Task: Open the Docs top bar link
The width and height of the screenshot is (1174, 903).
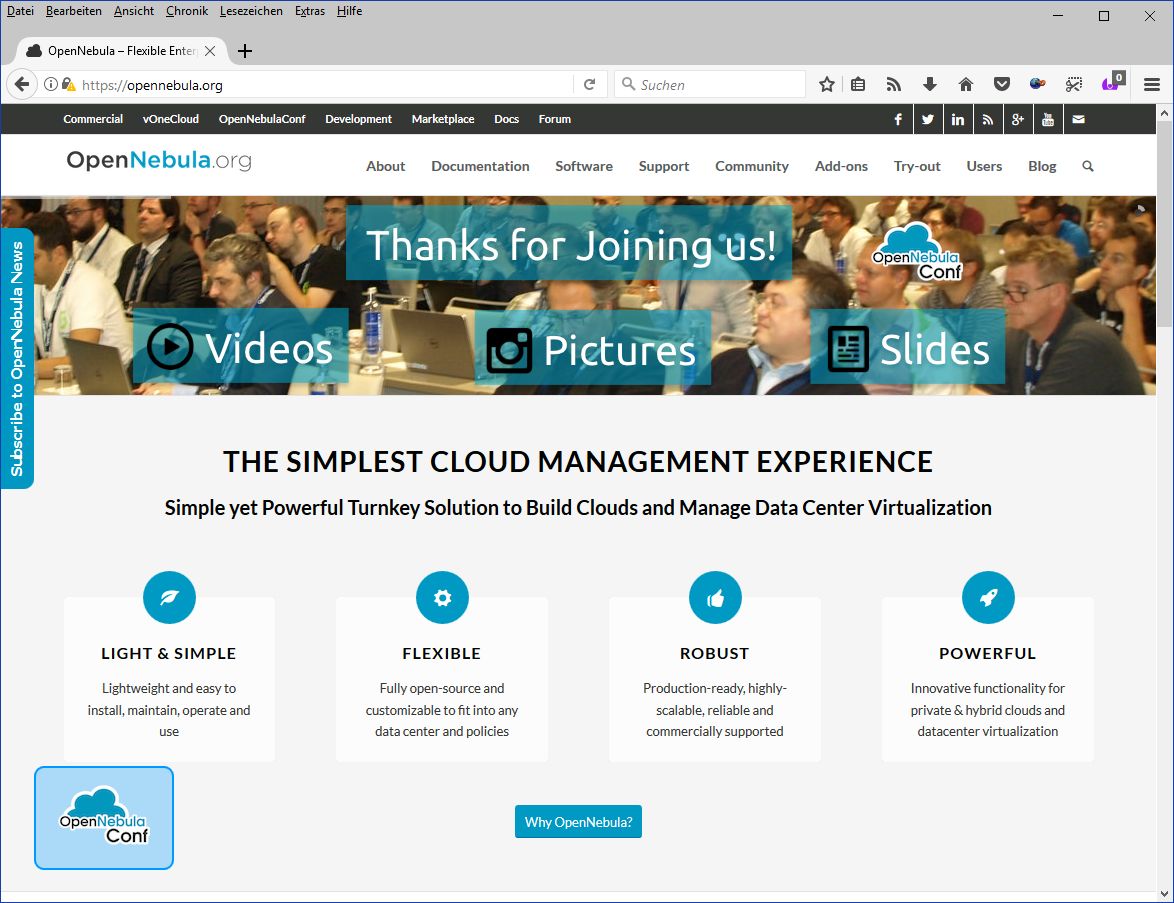Action: click(506, 119)
